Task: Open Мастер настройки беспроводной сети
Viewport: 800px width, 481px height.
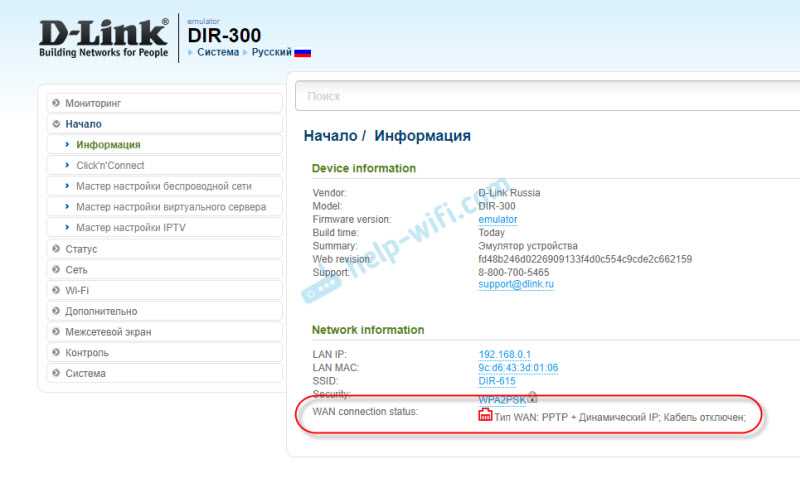Action: point(164,186)
